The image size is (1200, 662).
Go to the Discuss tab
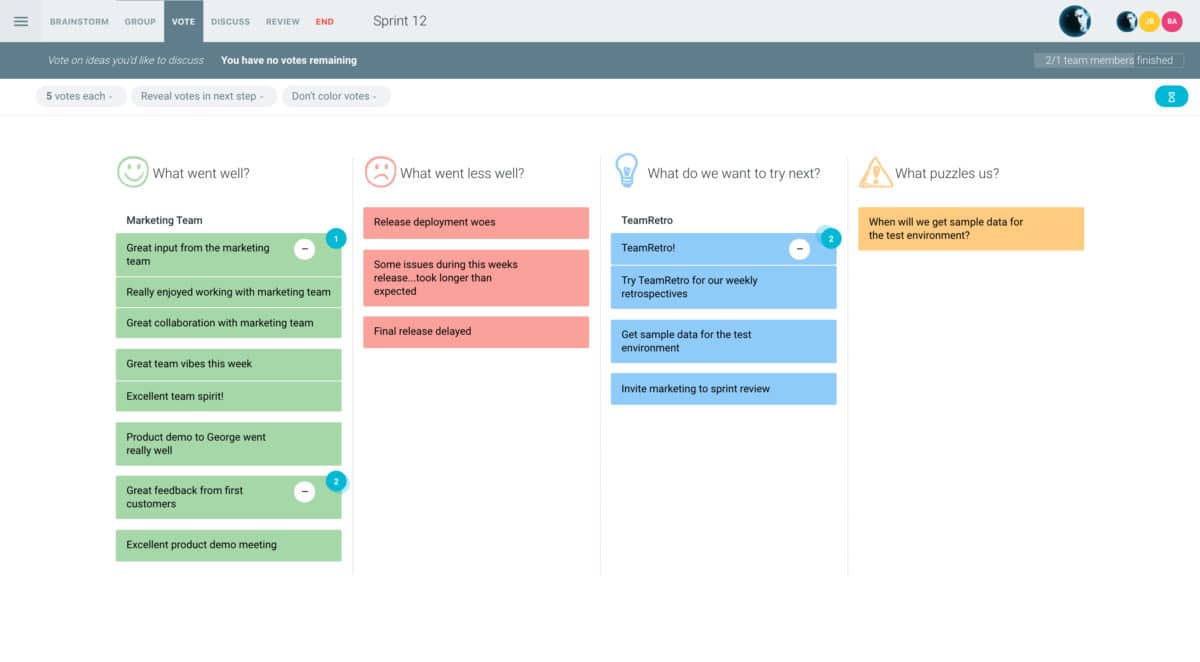point(230,21)
